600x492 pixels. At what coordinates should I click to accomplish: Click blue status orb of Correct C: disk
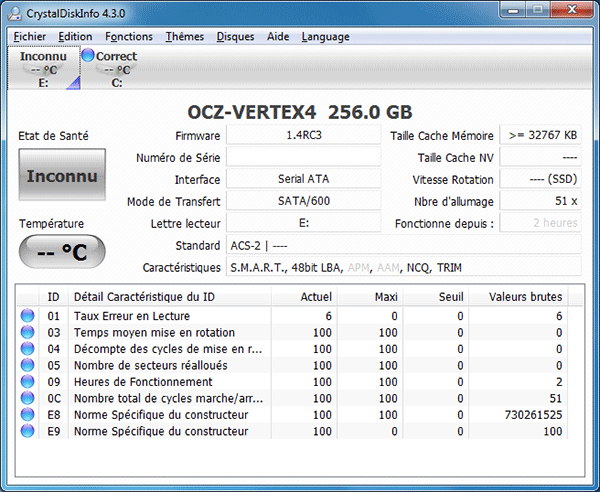(88, 55)
